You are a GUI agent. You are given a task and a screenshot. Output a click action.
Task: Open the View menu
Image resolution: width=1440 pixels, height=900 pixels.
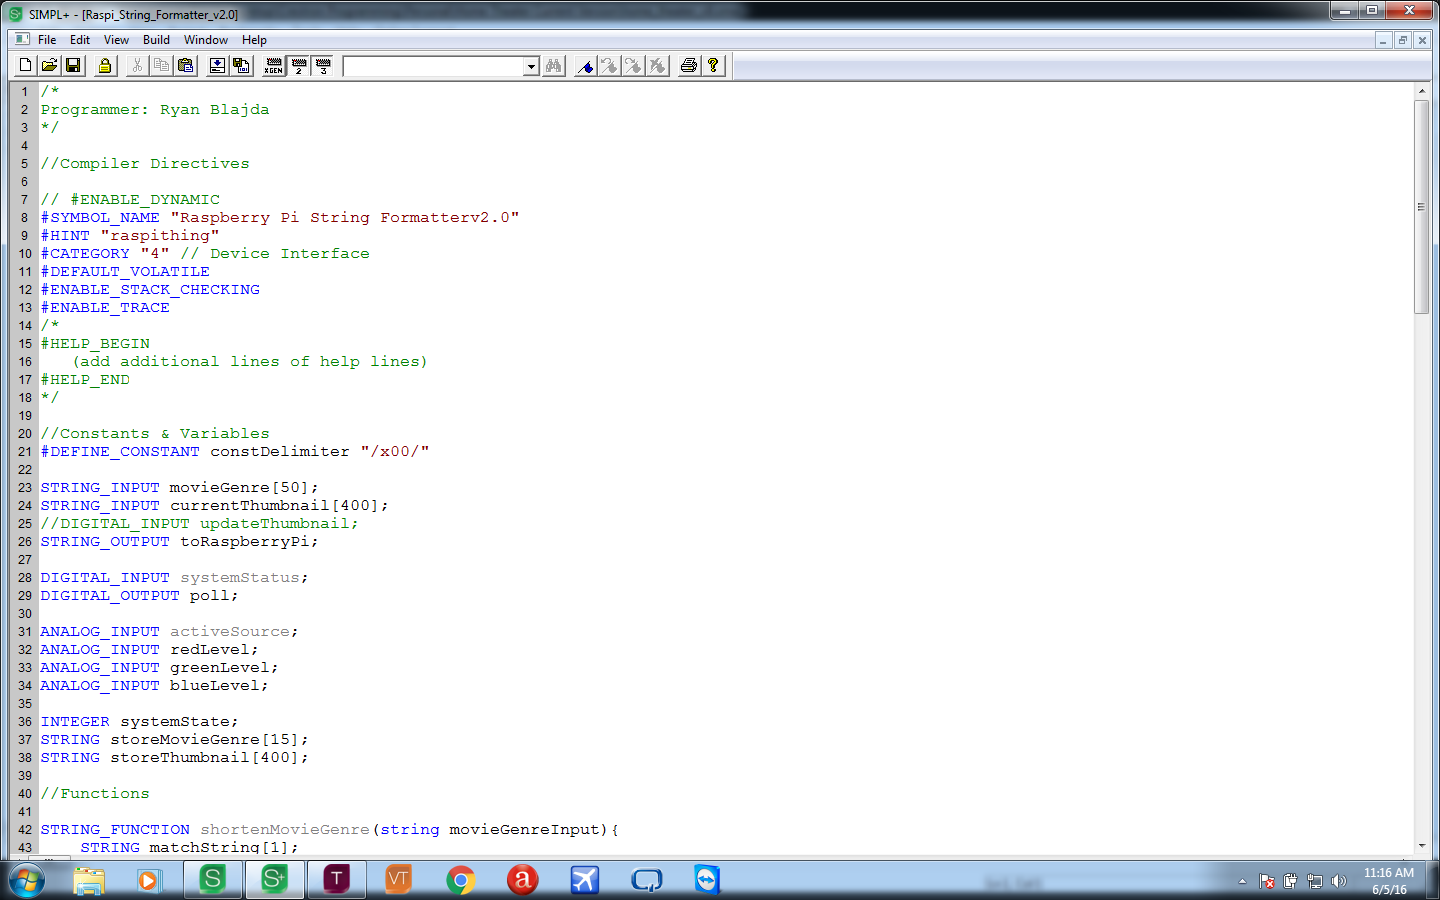[116, 40]
